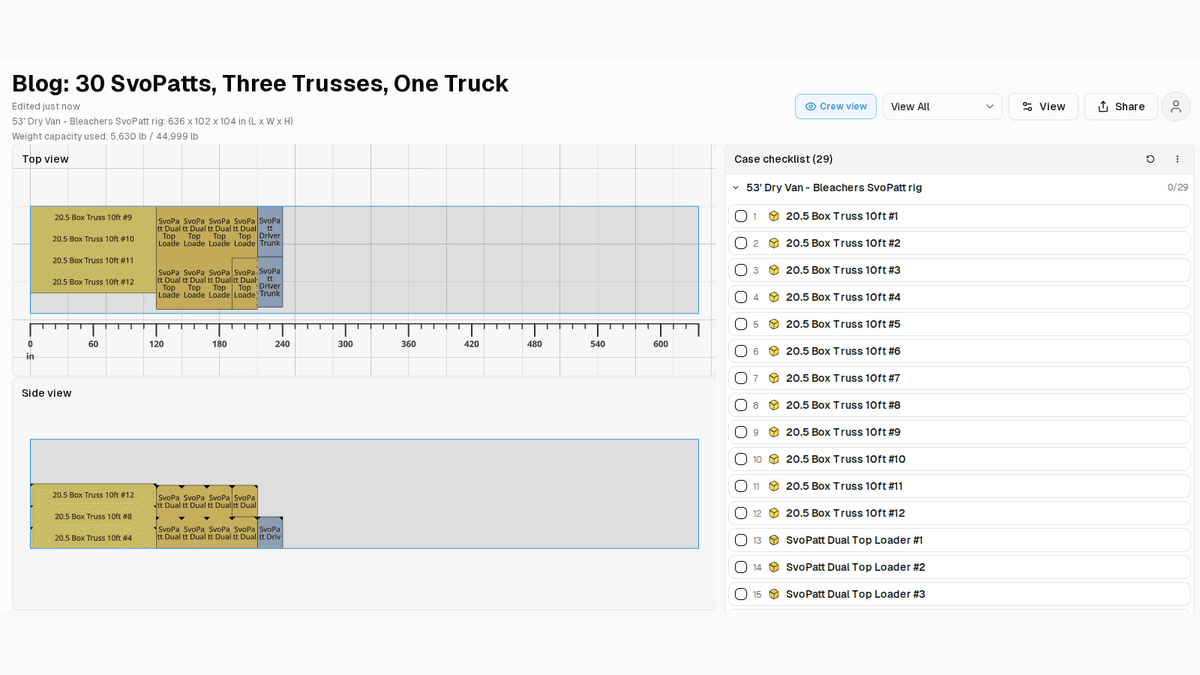Share this load plan
Viewport: 1200px width, 675px height.
click(1120, 107)
